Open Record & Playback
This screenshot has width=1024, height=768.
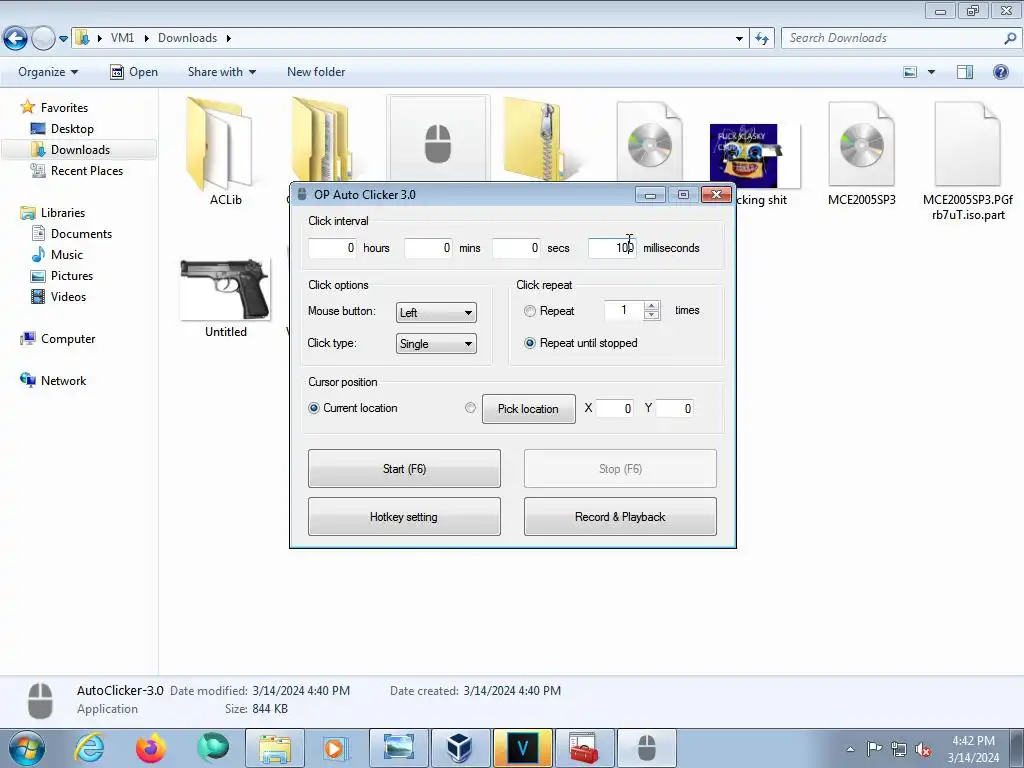coord(620,517)
